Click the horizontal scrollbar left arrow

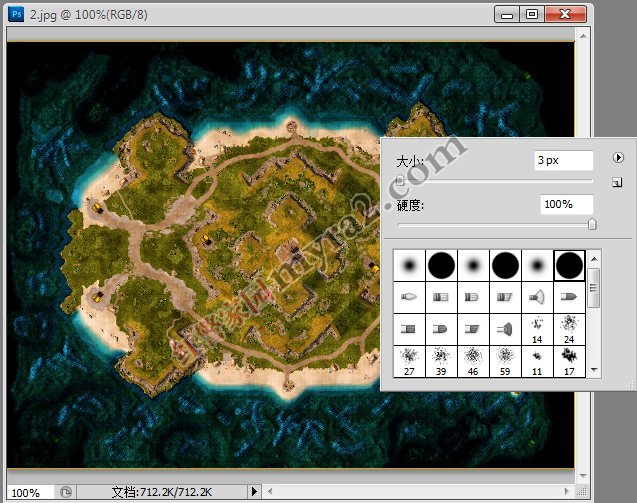pyautogui.click(x=270, y=492)
